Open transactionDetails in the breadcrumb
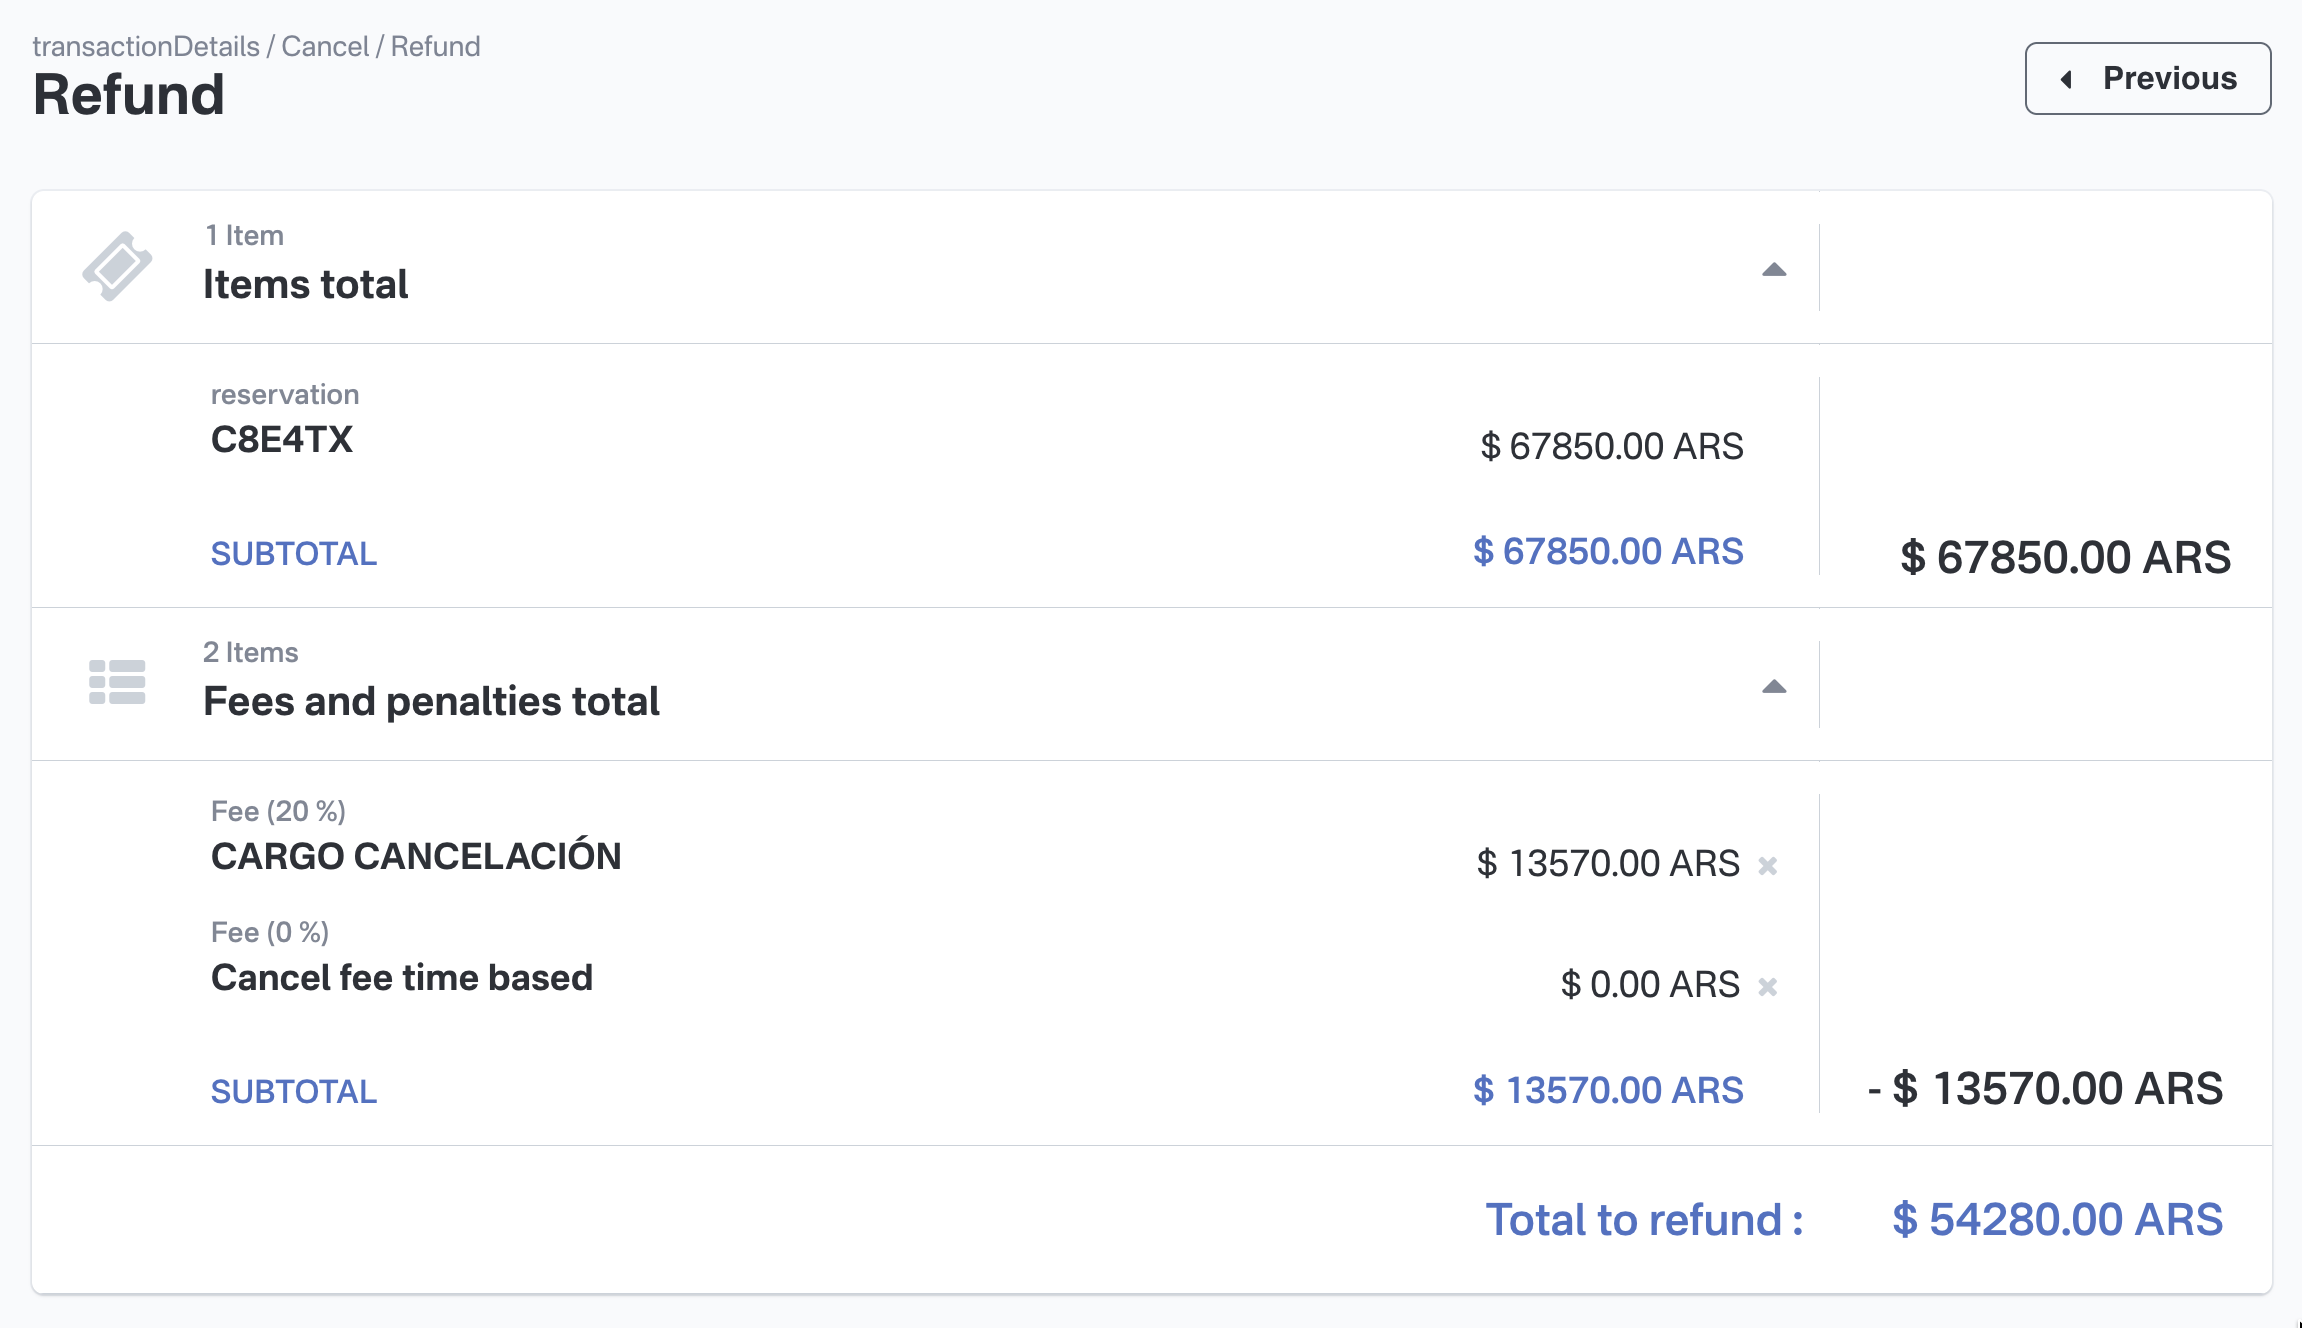2302x1328 pixels. coord(146,46)
